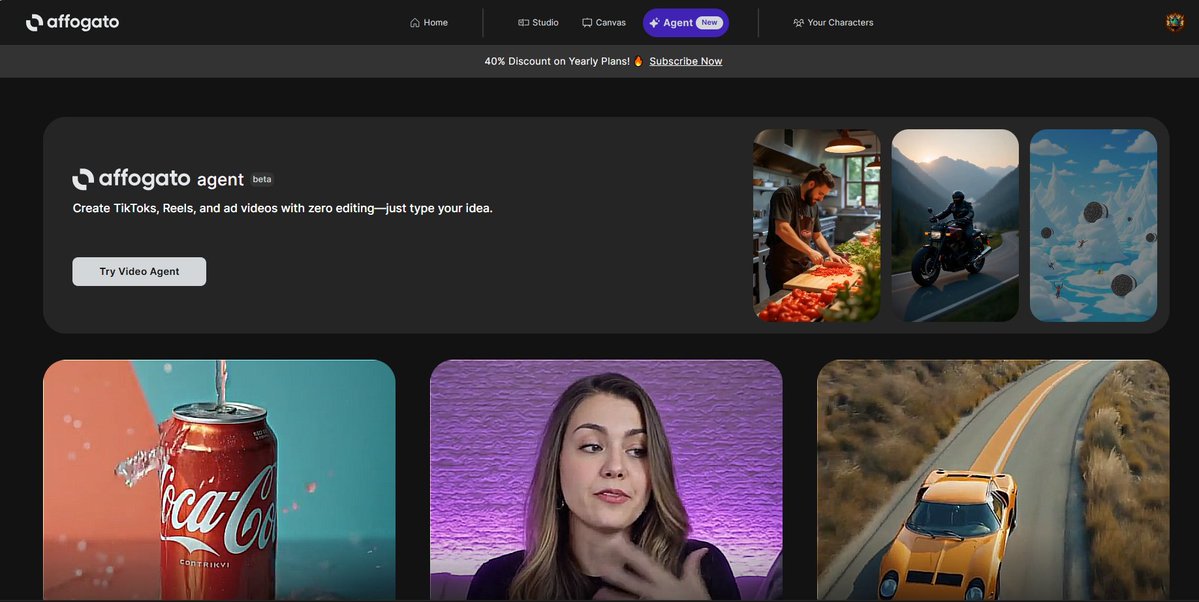
Task: Click the Try Video Agent button
Action: click(139, 272)
